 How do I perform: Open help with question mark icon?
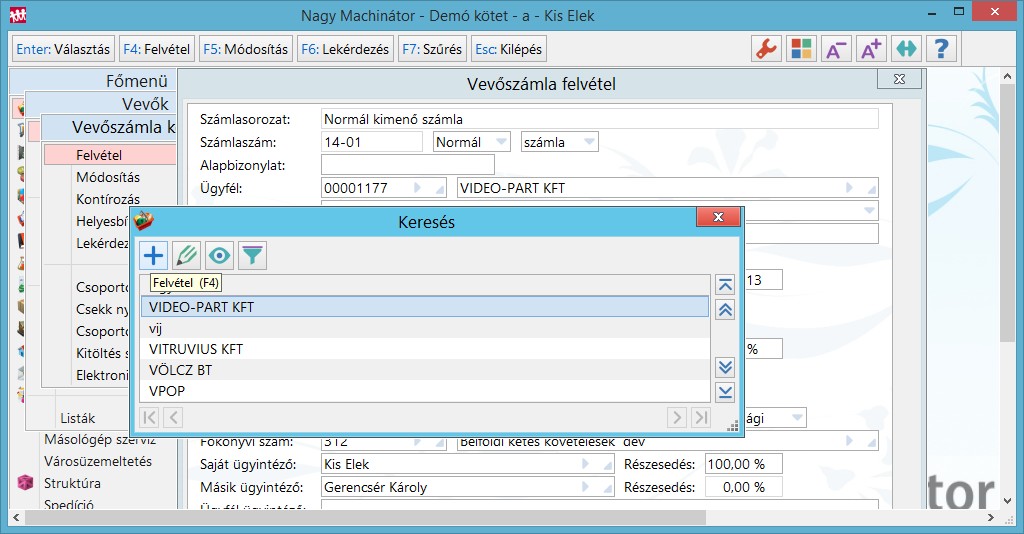(940, 49)
